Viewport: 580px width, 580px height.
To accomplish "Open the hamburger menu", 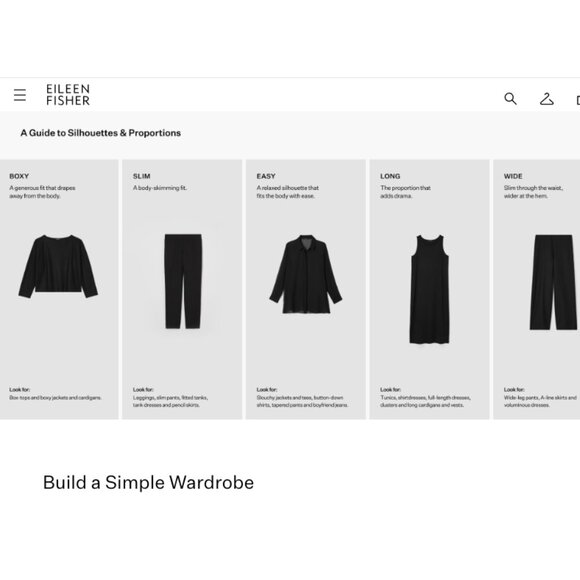I will click(x=20, y=95).
